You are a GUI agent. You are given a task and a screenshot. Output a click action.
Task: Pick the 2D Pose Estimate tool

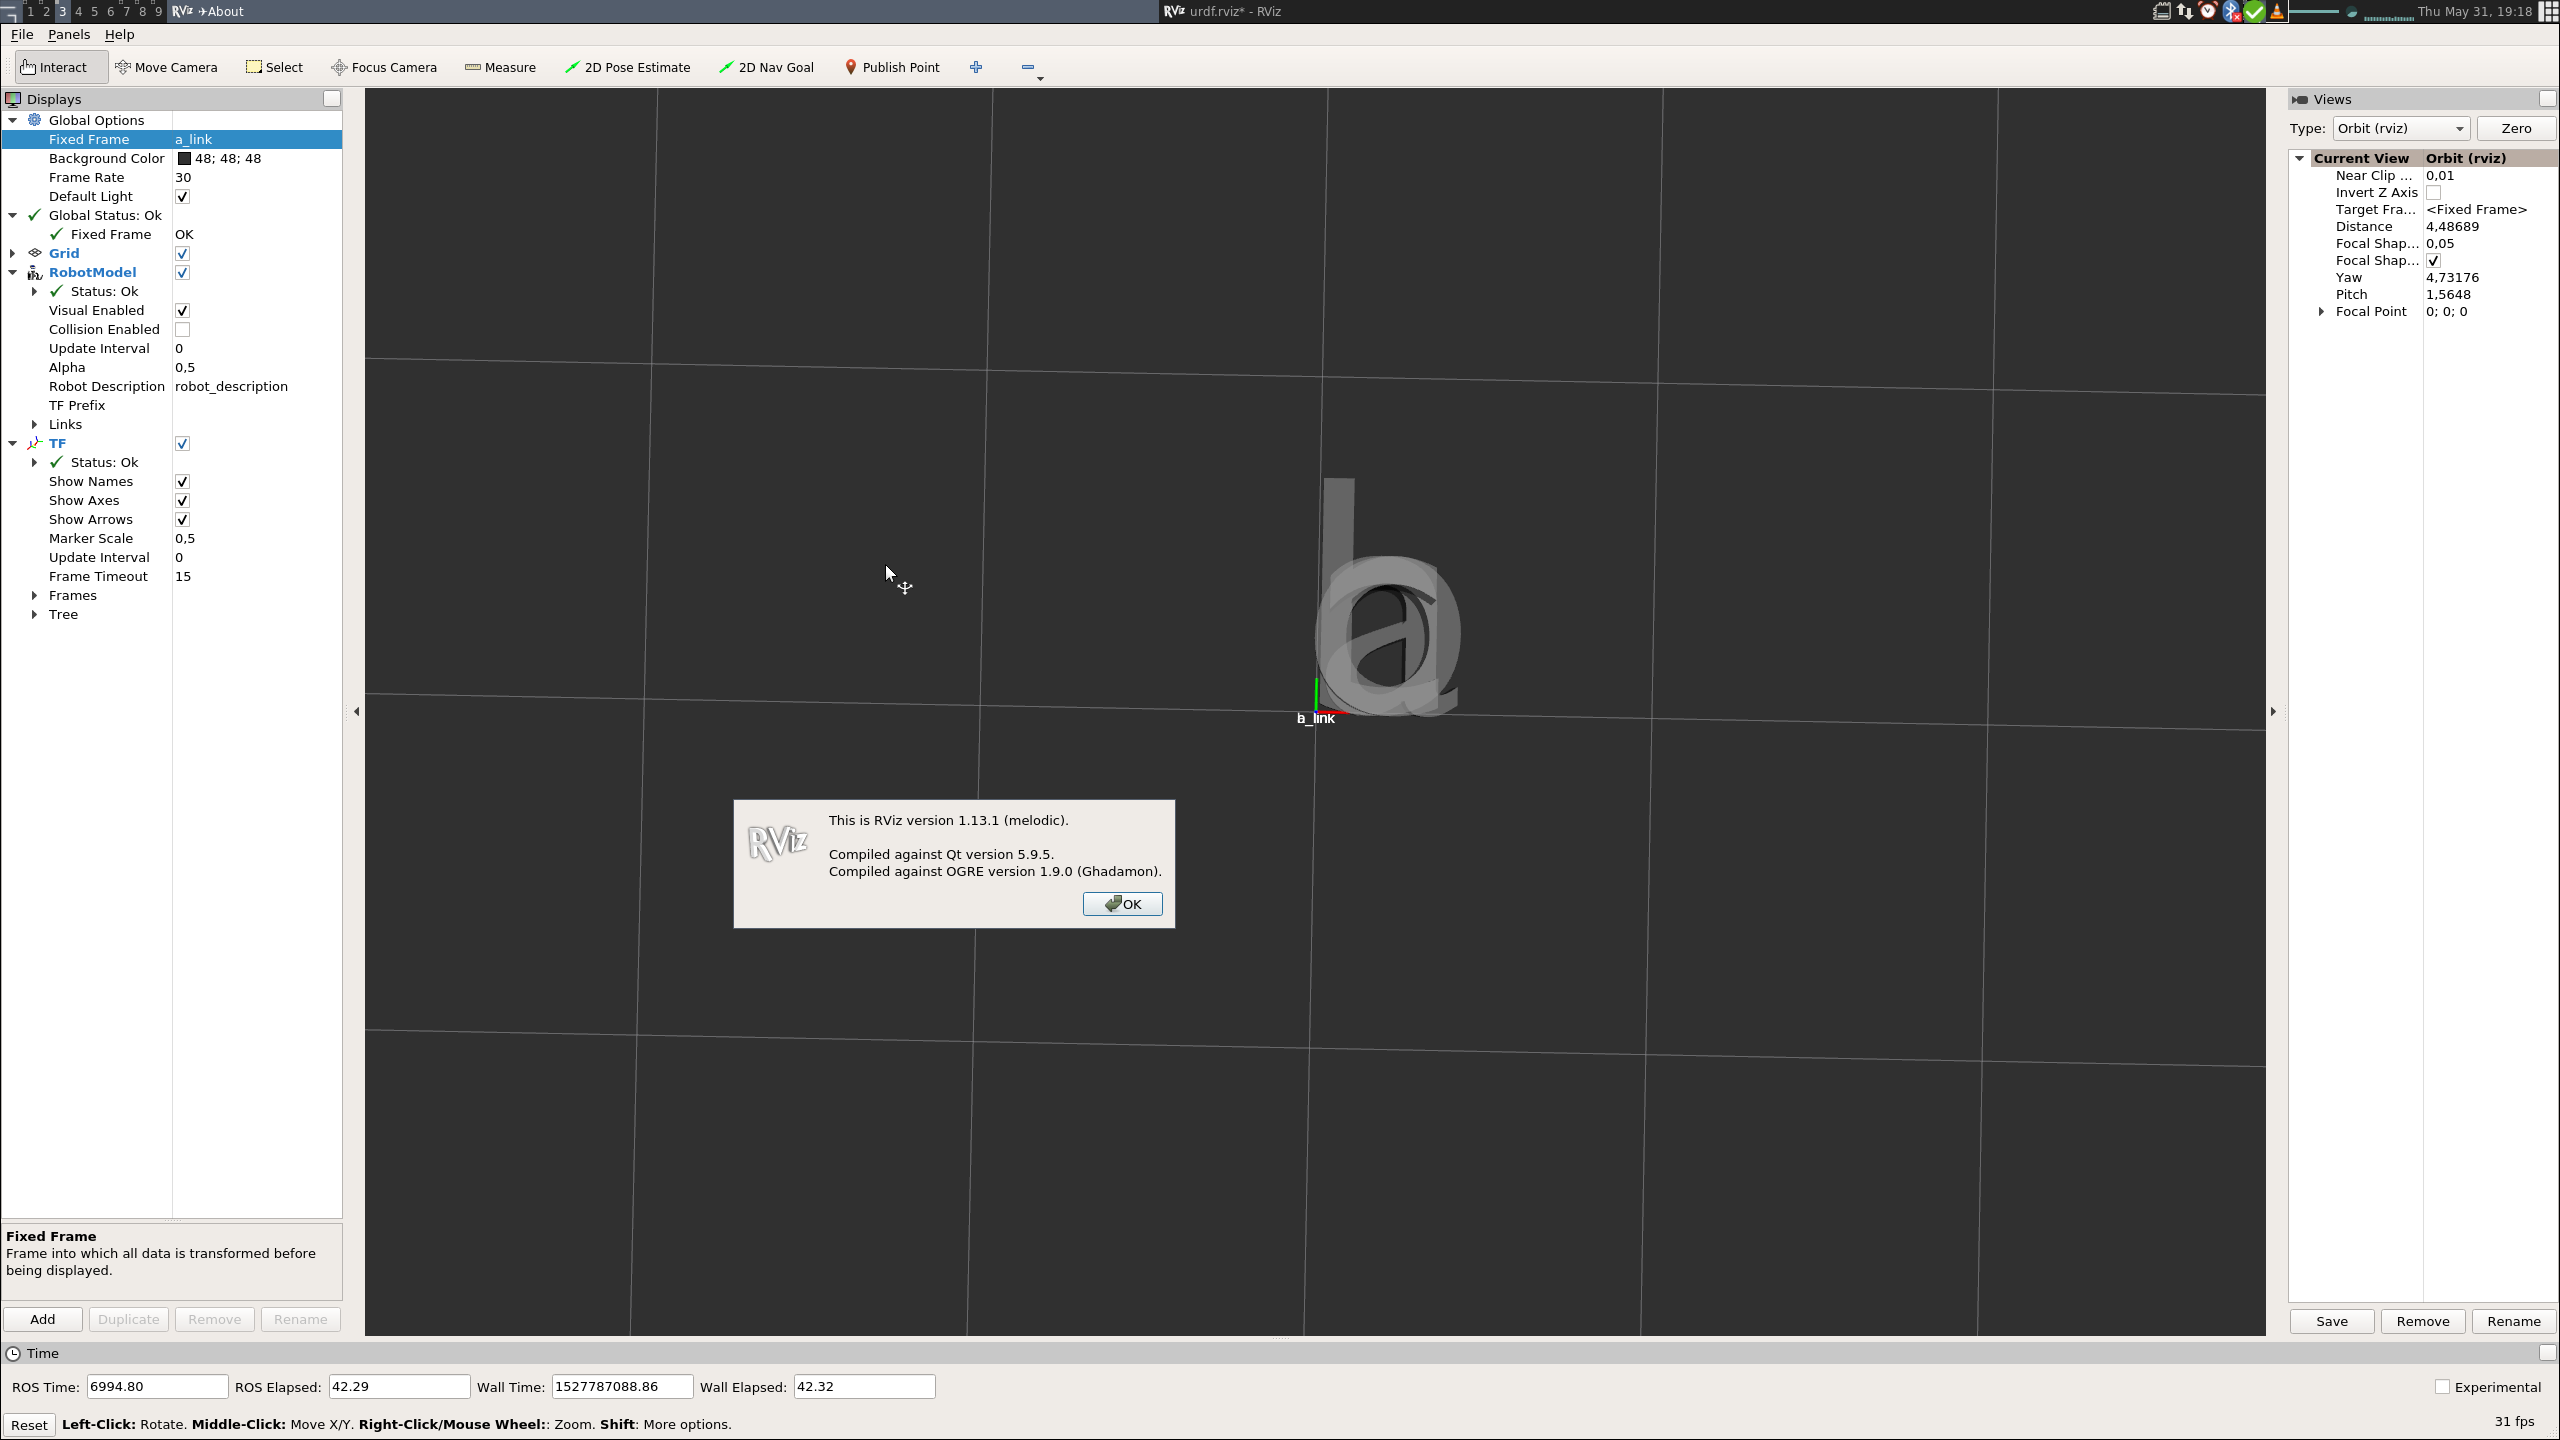627,67
